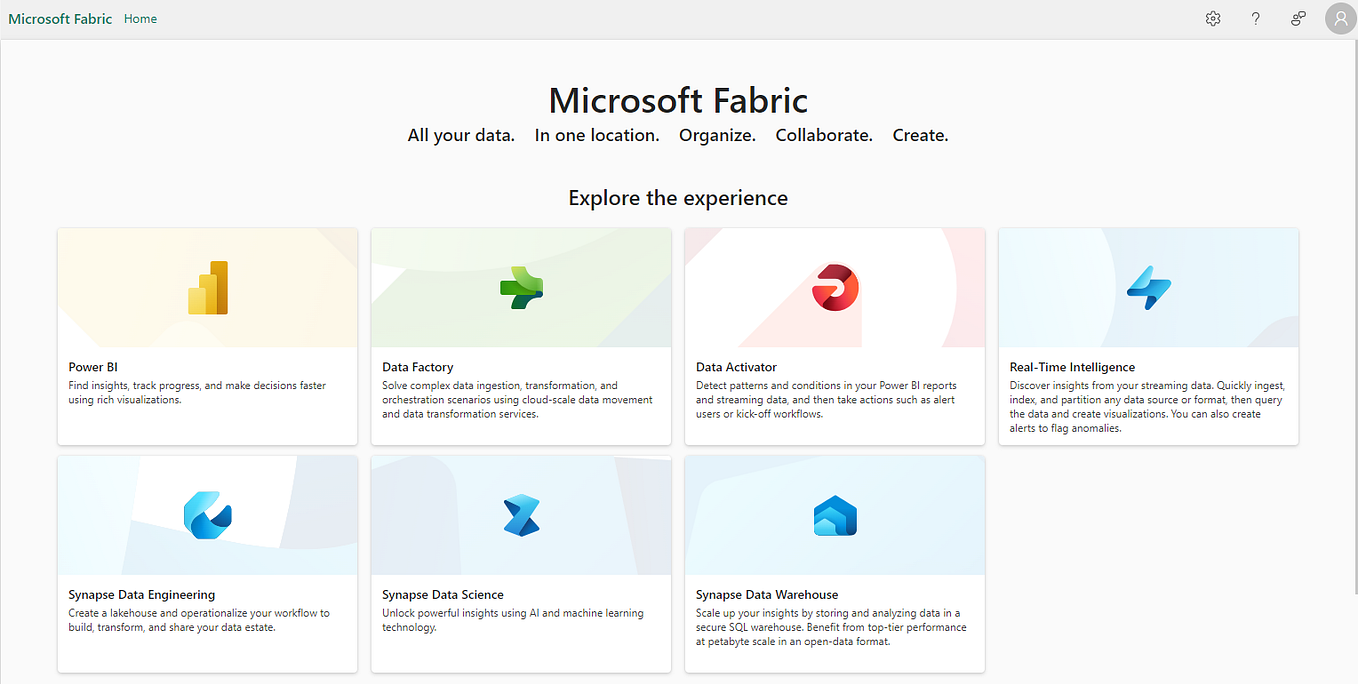The image size is (1358, 684).
Task: Click the 'All your data.' tagline text
Action: [461, 135]
